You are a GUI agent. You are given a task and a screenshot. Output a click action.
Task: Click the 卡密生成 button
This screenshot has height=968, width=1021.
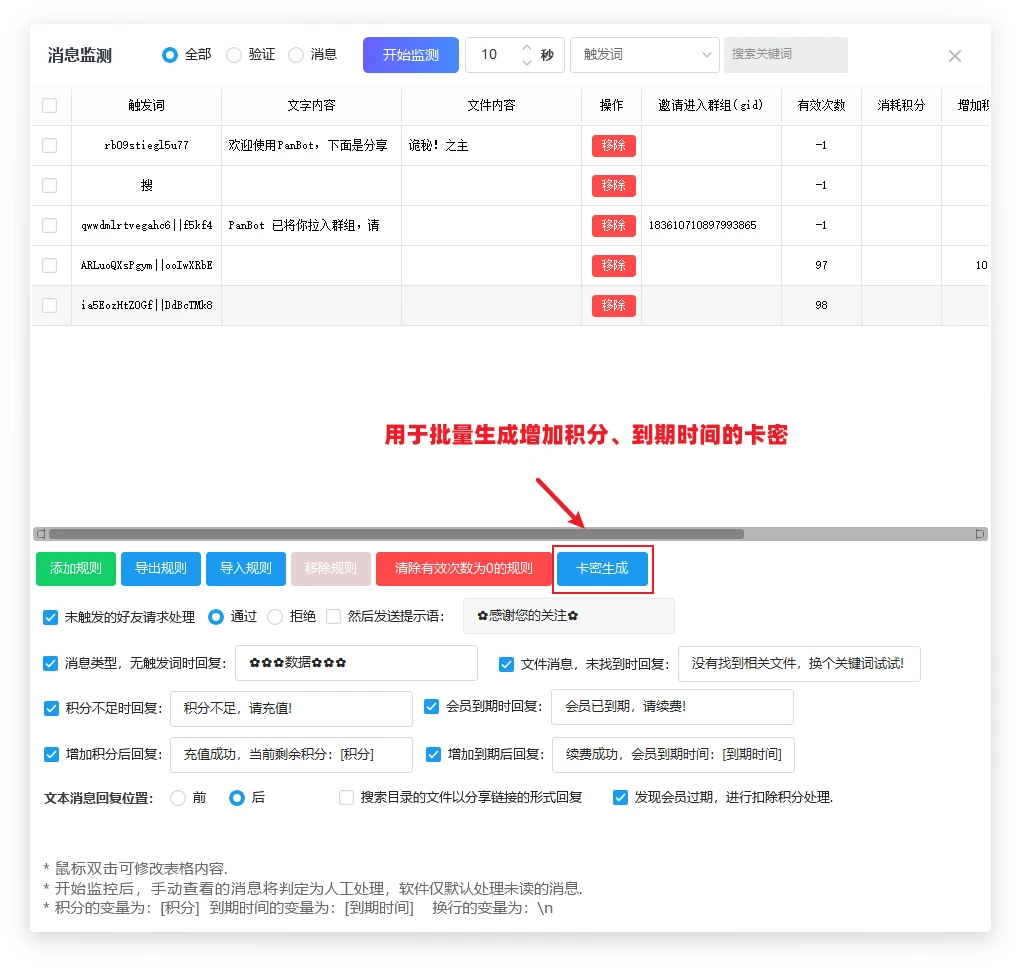click(x=602, y=569)
